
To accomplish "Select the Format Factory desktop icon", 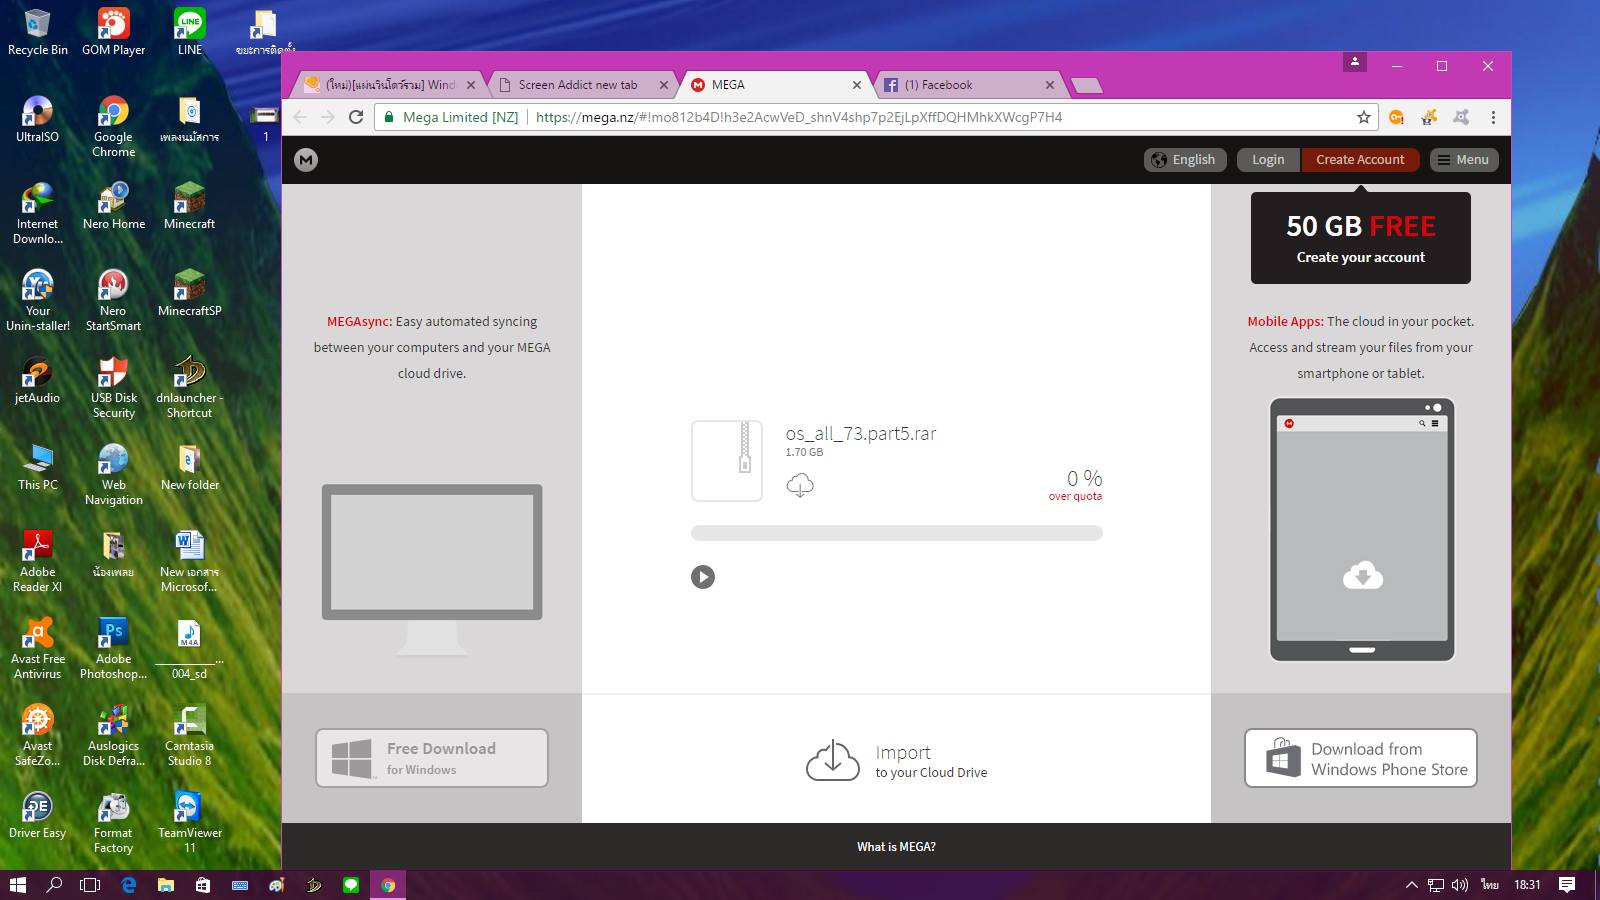I will pos(113,823).
